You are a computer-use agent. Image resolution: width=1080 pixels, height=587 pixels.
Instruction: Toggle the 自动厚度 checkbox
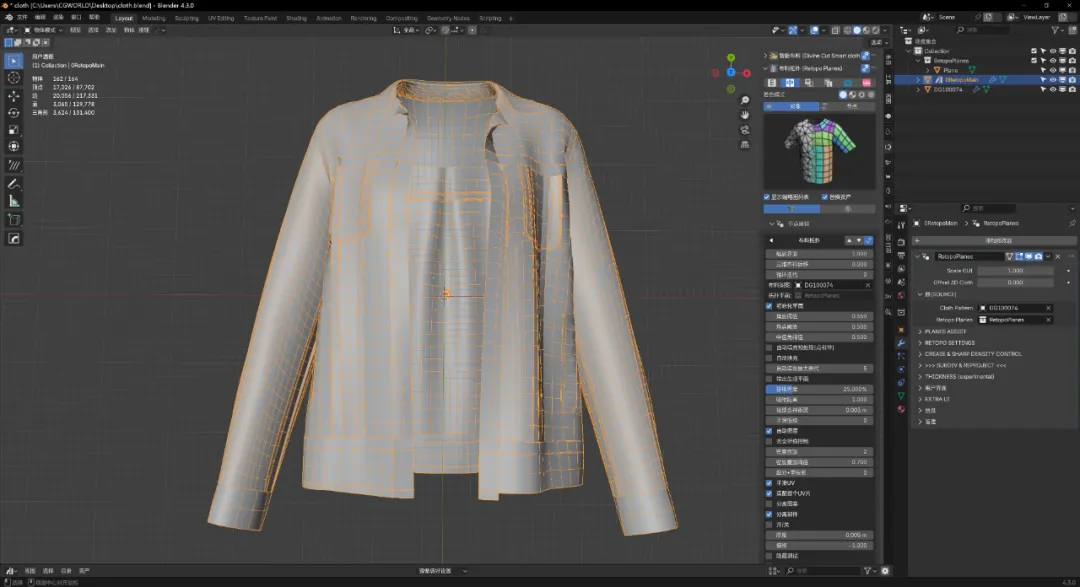[768, 430]
